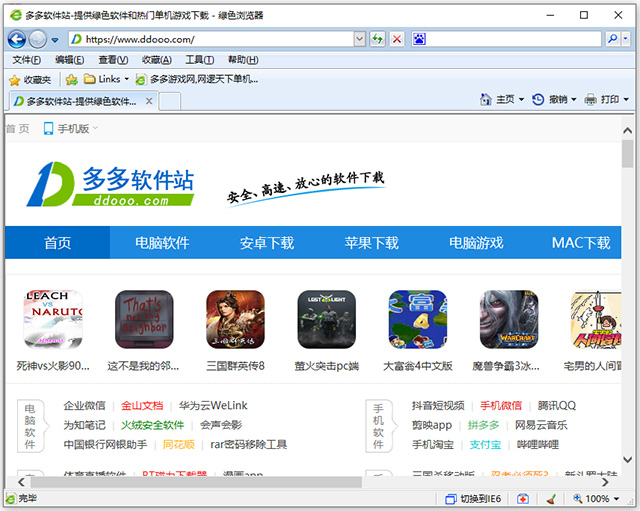
Task: Click the red 手机微信 link
Action: tap(501, 405)
